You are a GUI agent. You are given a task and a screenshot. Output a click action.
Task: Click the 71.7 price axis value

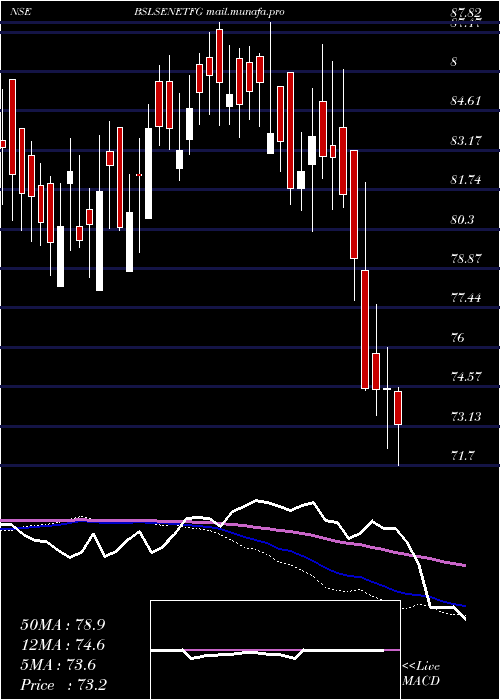pos(462,456)
